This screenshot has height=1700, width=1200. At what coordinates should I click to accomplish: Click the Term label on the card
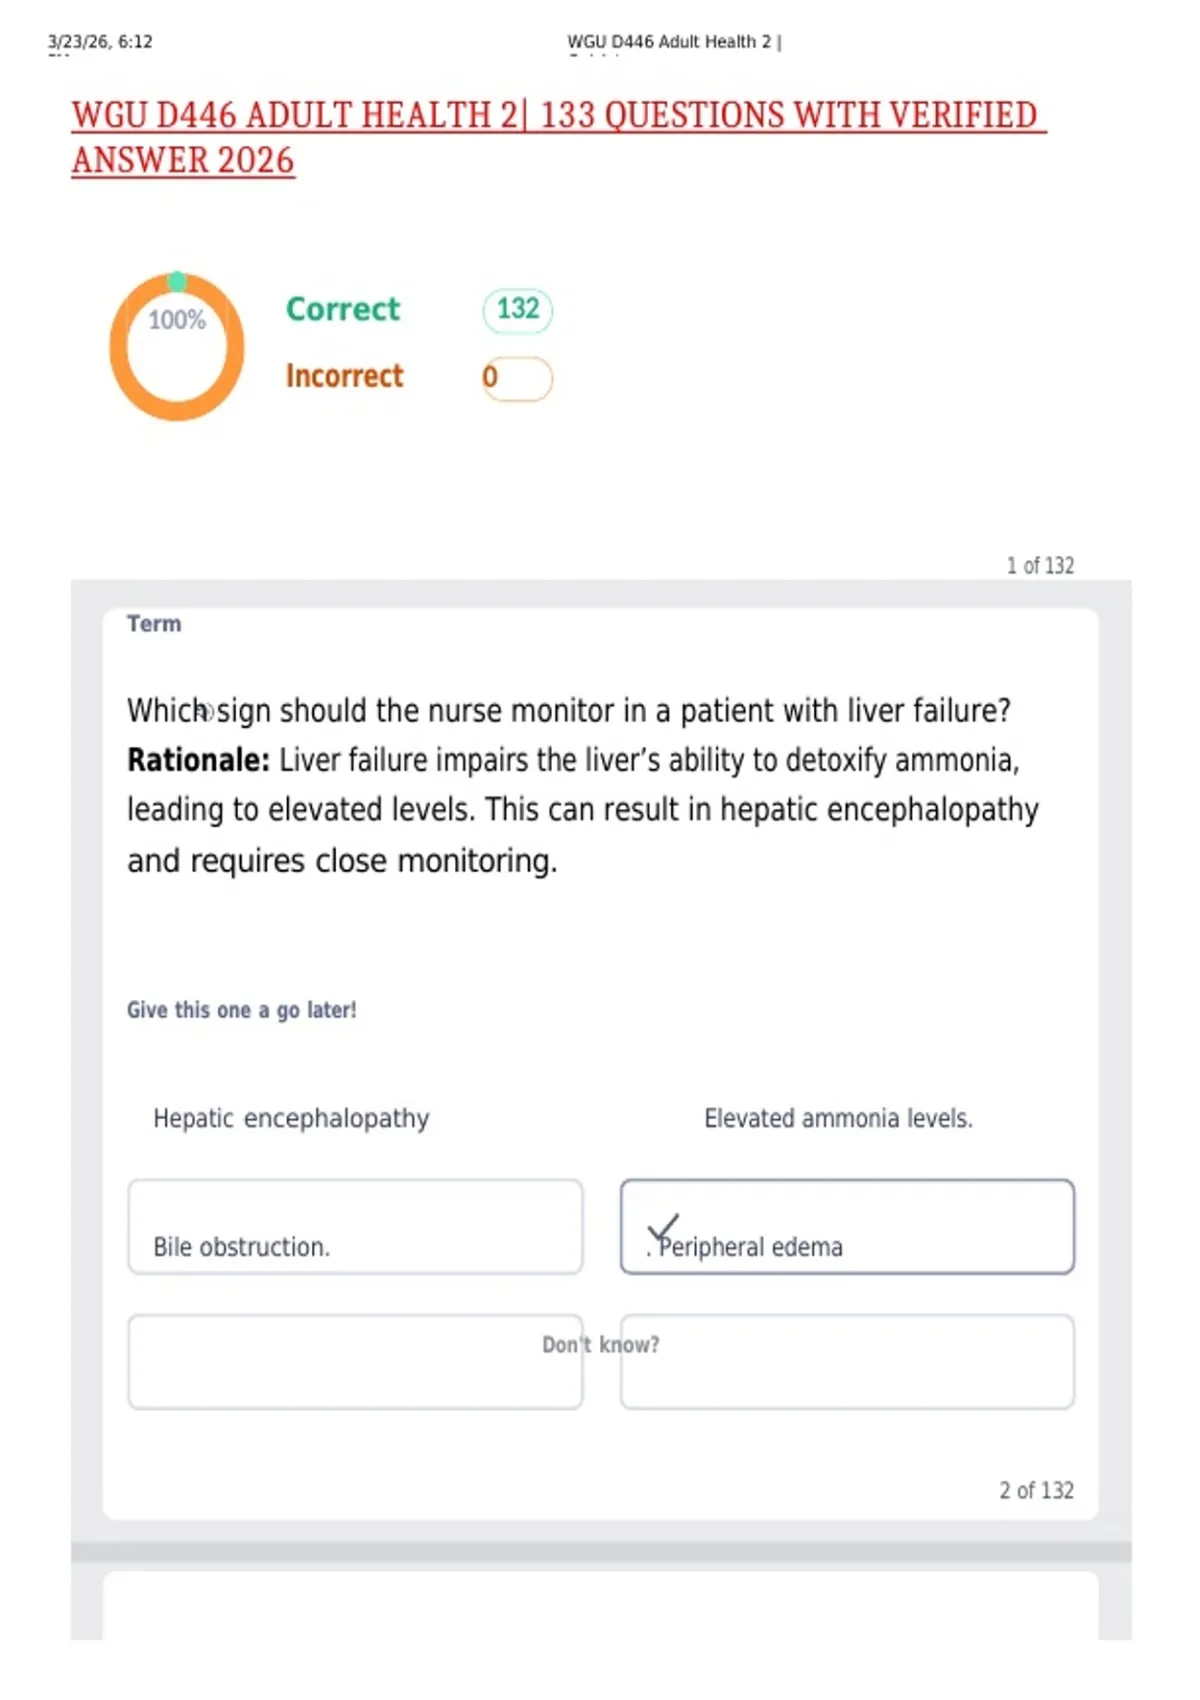pyautogui.click(x=154, y=624)
